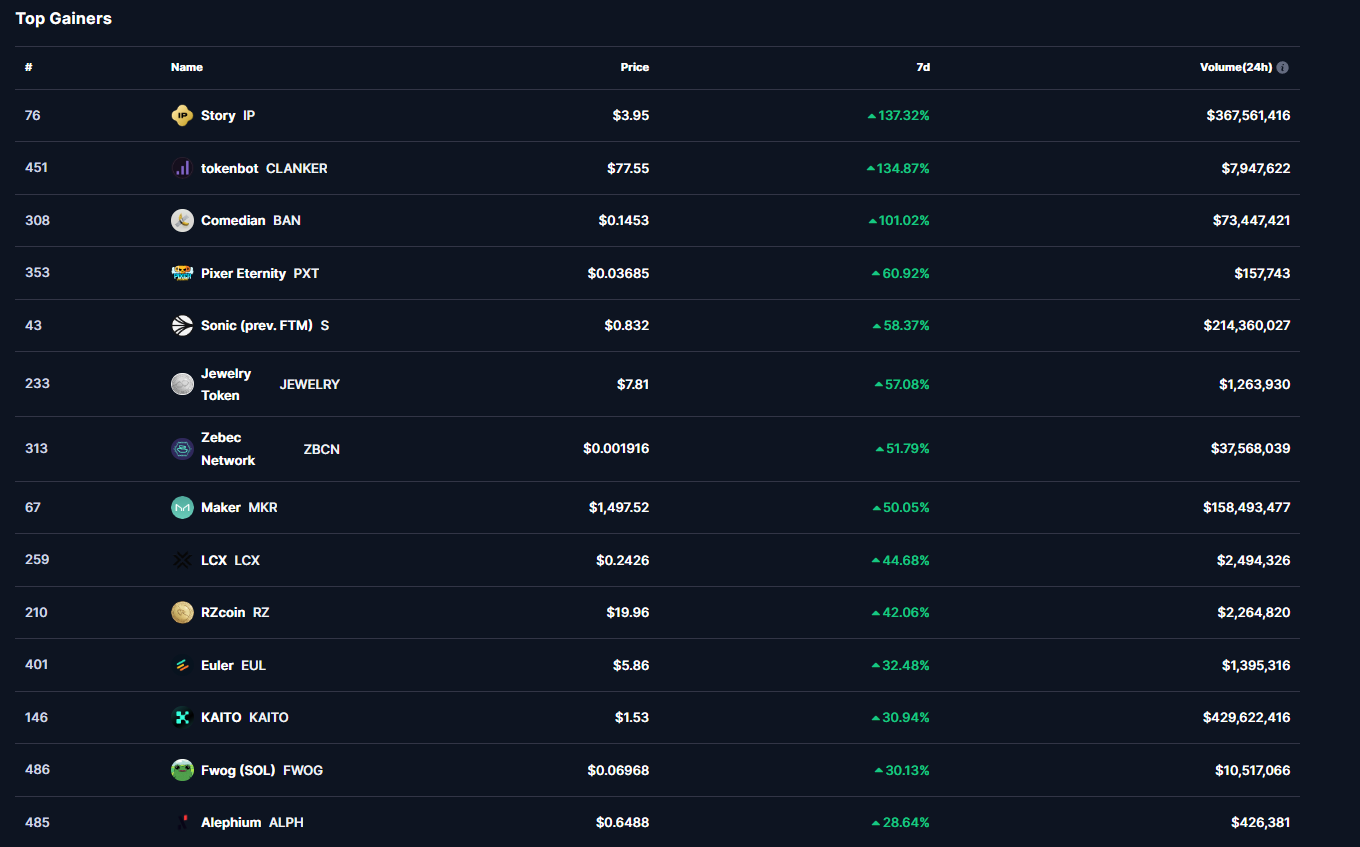The width and height of the screenshot is (1360, 847).
Task: Click the Pixer Eternity PXT logo
Action: (182, 273)
